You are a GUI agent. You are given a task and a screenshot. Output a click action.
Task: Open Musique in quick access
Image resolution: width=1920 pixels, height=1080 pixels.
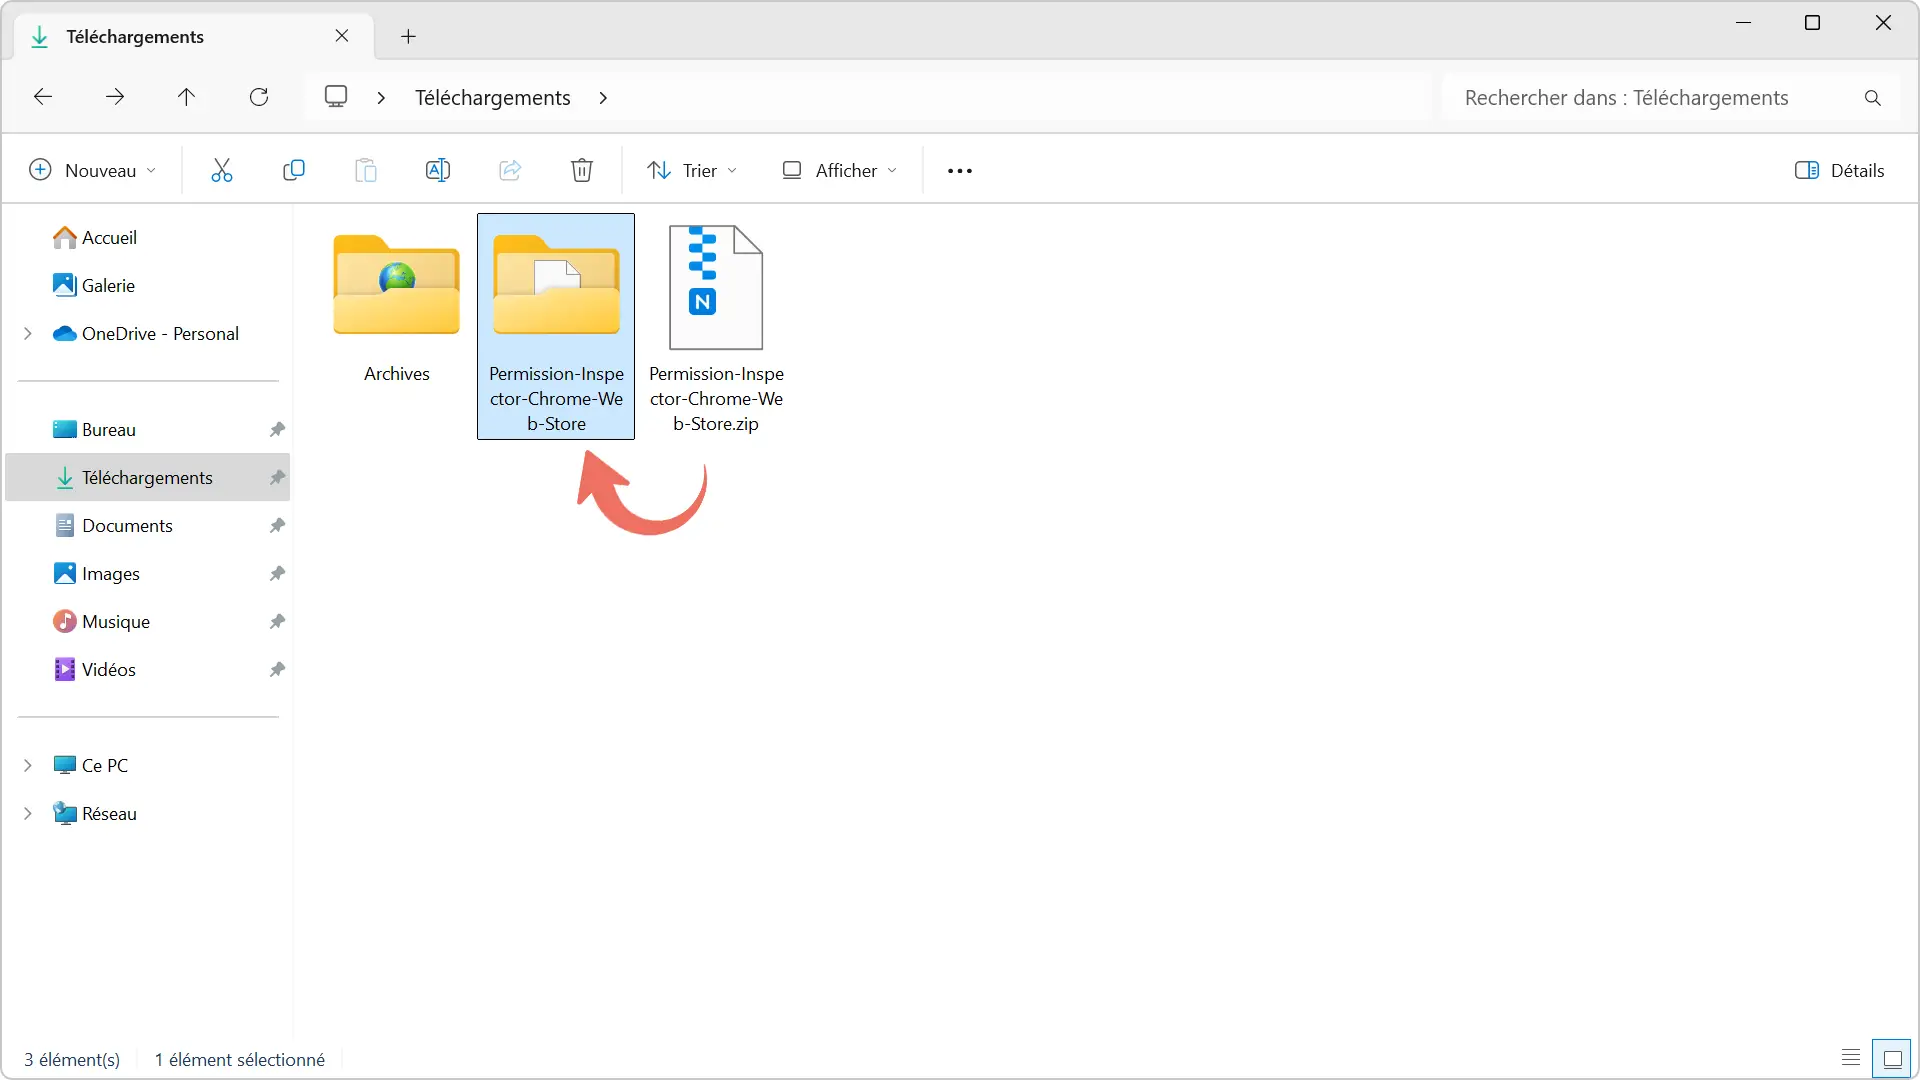[x=101, y=621]
